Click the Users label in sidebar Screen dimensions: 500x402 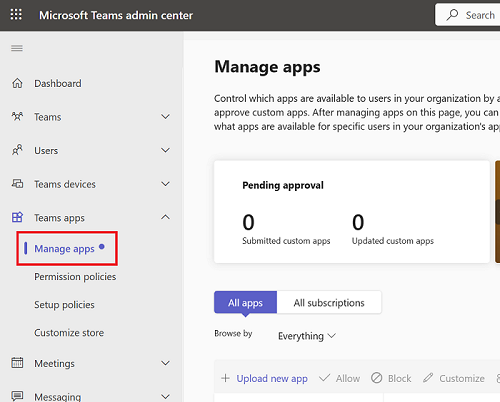coord(46,151)
